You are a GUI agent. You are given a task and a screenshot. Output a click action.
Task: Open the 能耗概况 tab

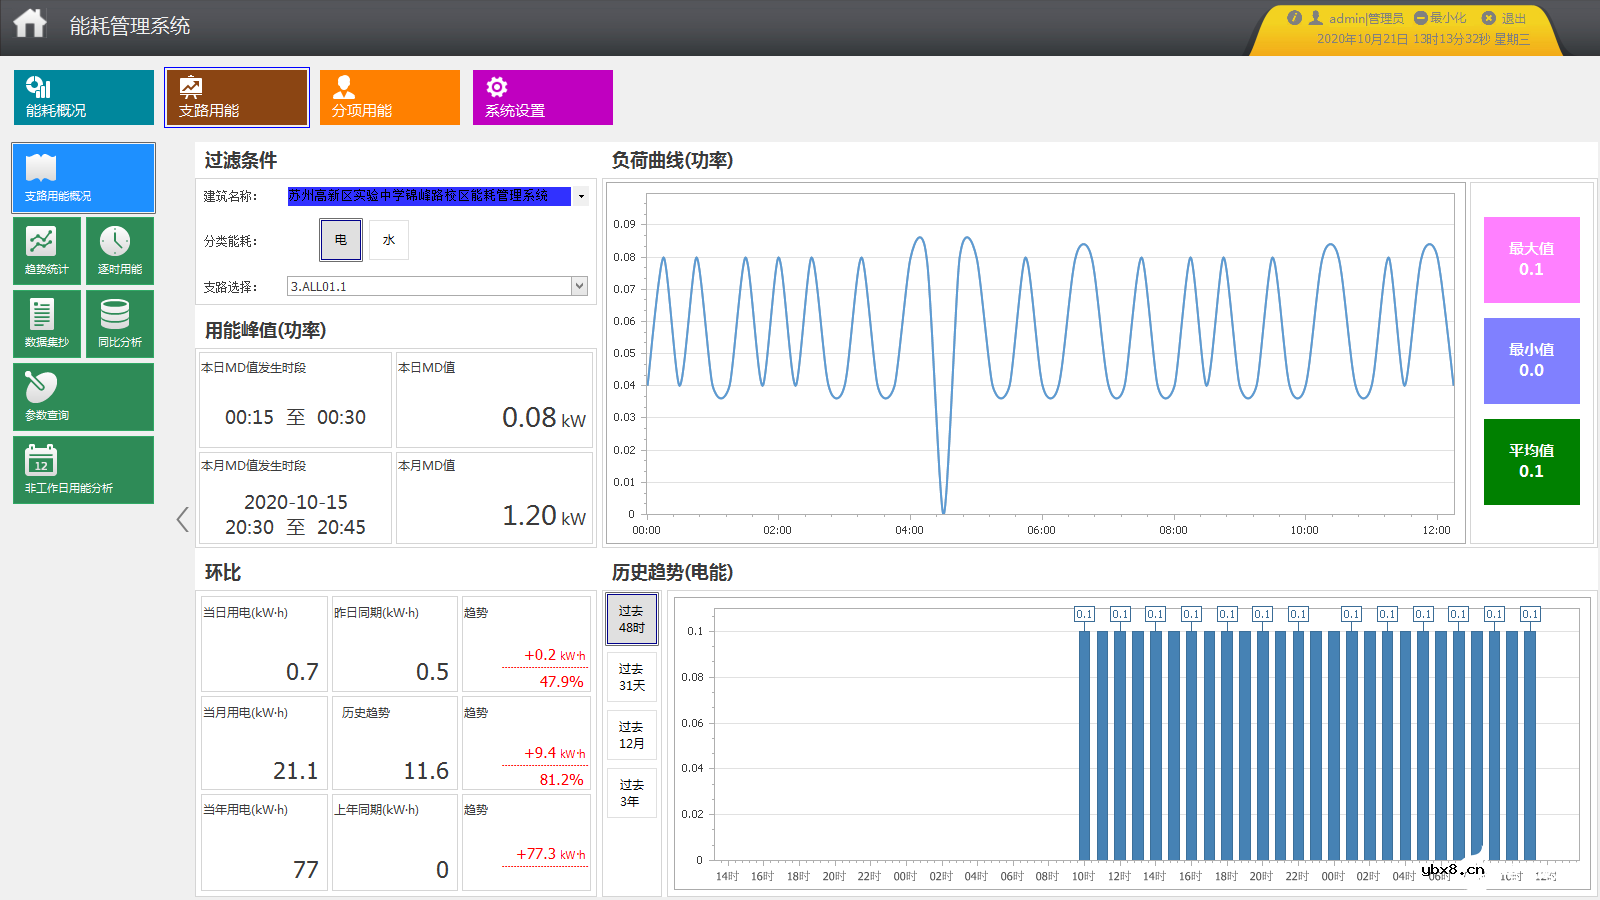(x=83, y=97)
